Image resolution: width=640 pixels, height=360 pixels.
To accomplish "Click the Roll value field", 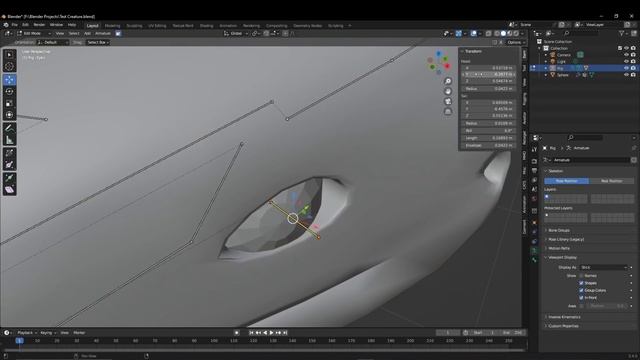I will click(488, 131).
